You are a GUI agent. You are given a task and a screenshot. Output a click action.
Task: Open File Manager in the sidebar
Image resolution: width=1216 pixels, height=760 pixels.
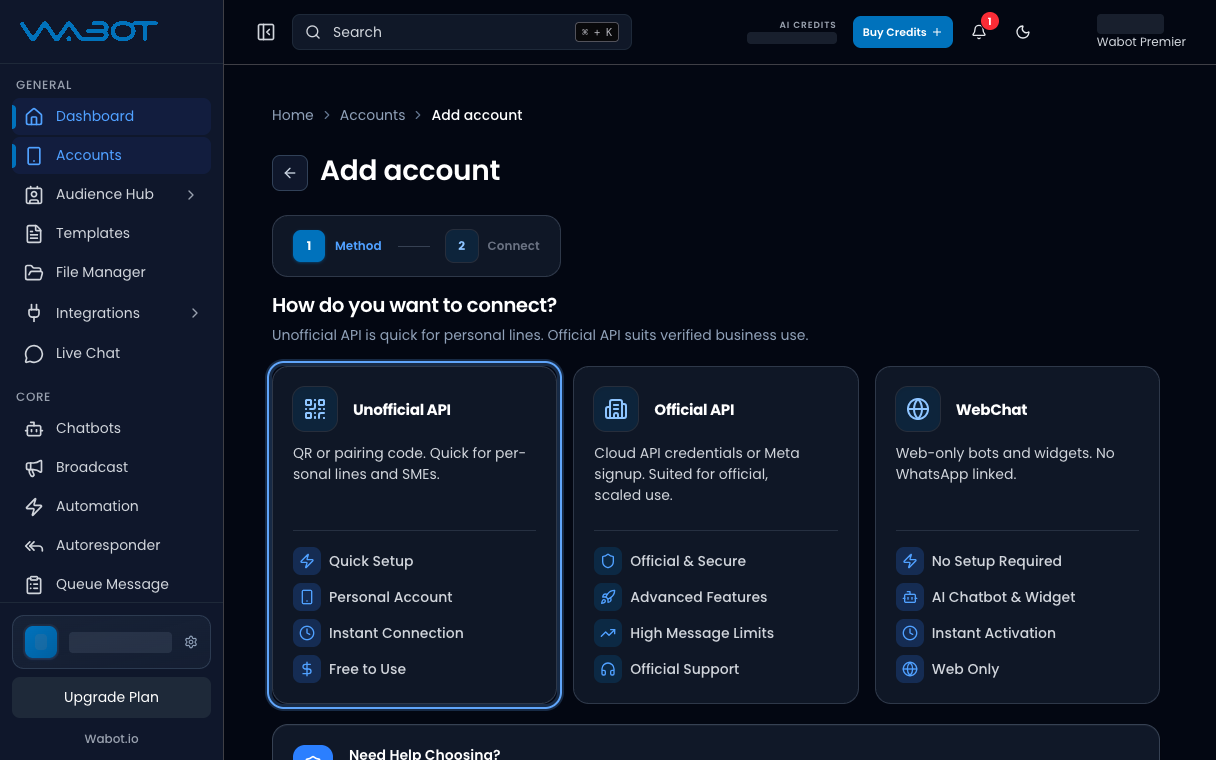point(112,272)
